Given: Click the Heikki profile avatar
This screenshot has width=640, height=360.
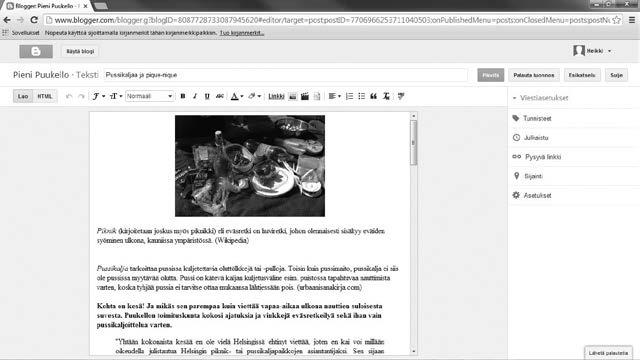Looking at the screenshot, I should 579,51.
